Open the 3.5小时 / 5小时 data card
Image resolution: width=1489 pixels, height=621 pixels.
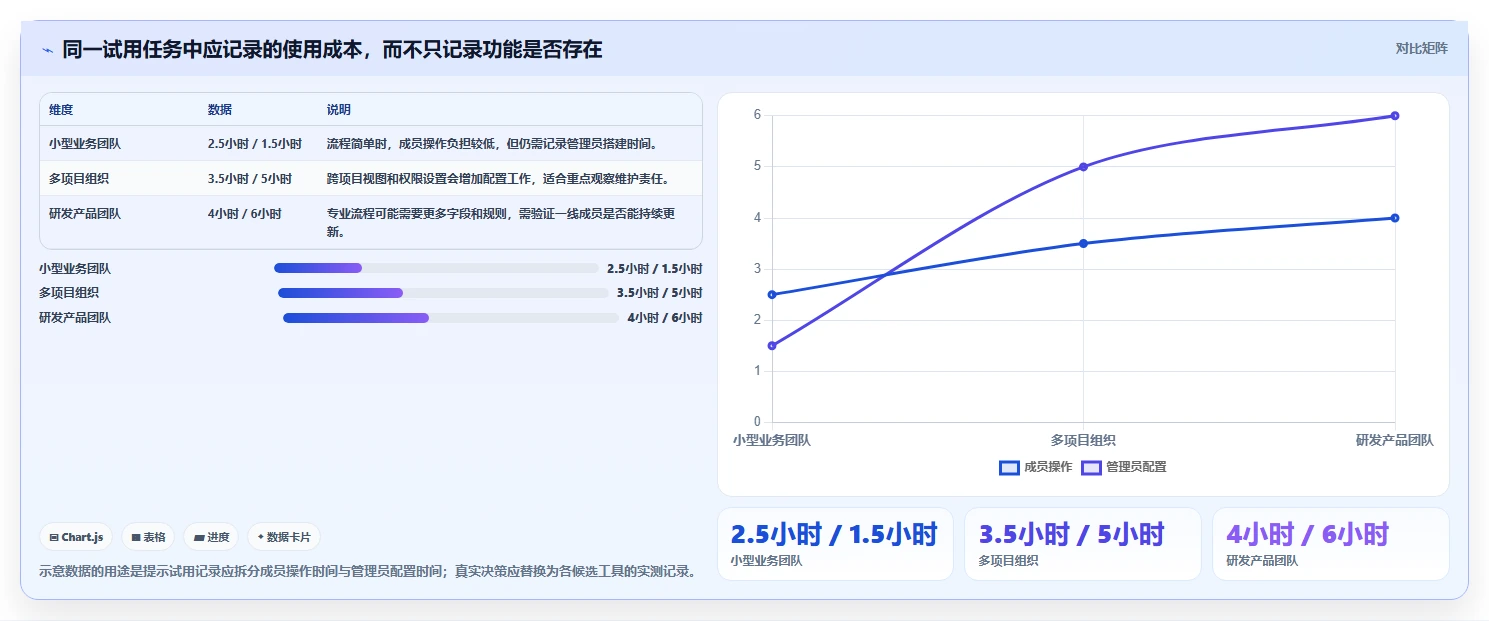pos(1083,544)
